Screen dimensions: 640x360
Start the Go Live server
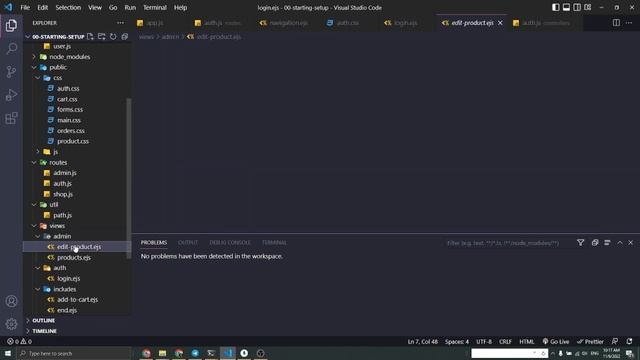coord(556,342)
